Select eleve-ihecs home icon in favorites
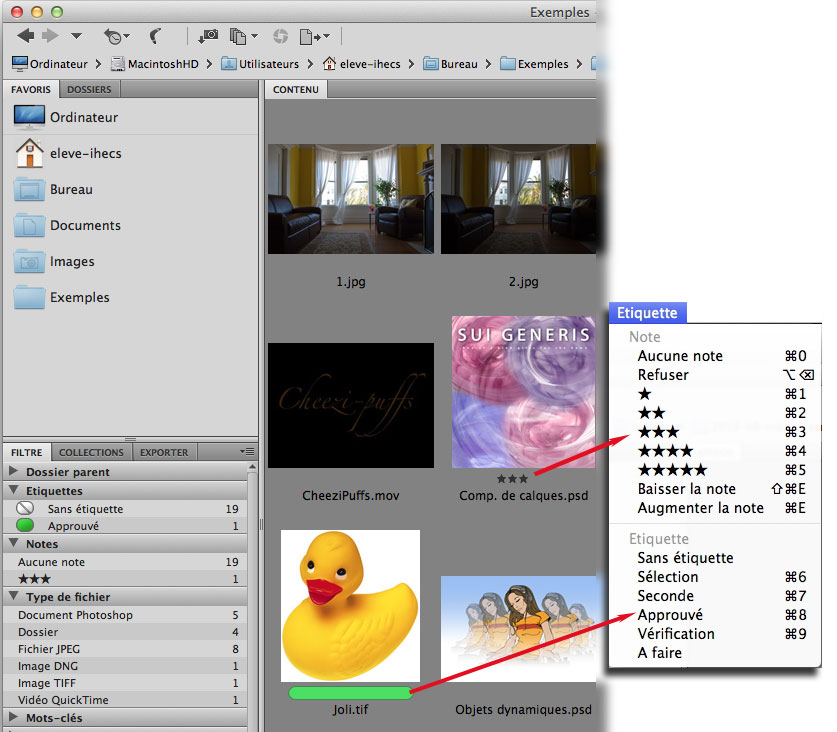 (29, 153)
